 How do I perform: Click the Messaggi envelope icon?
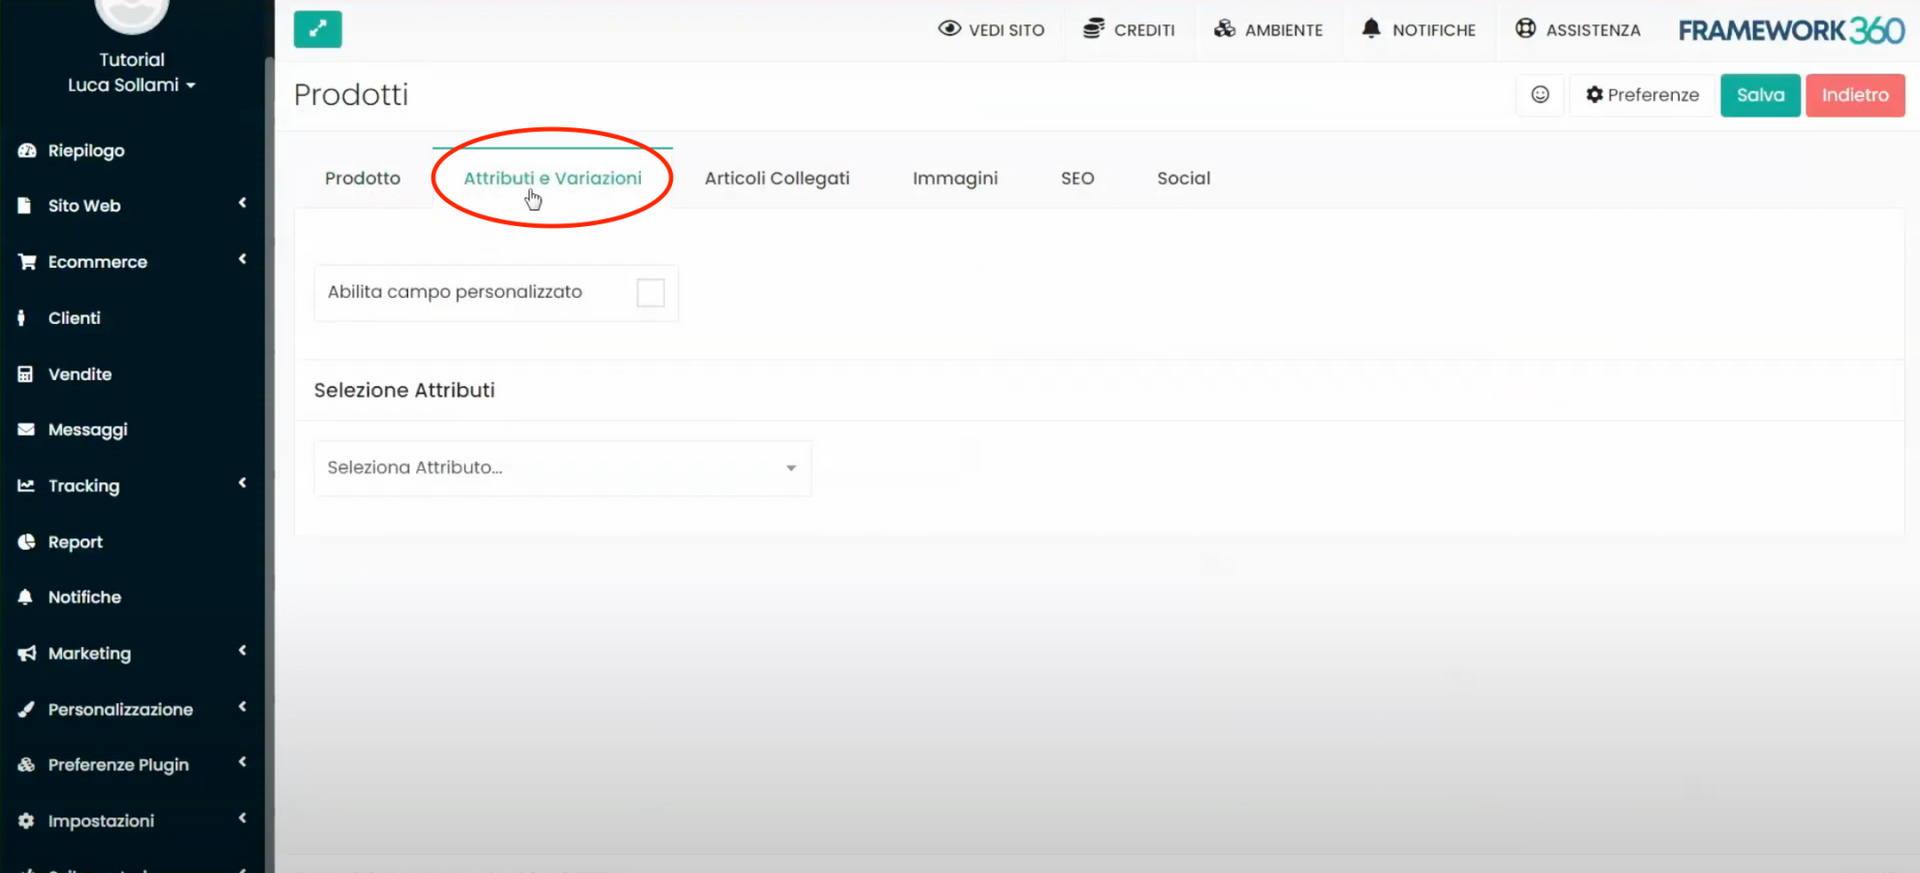pyautogui.click(x=27, y=430)
